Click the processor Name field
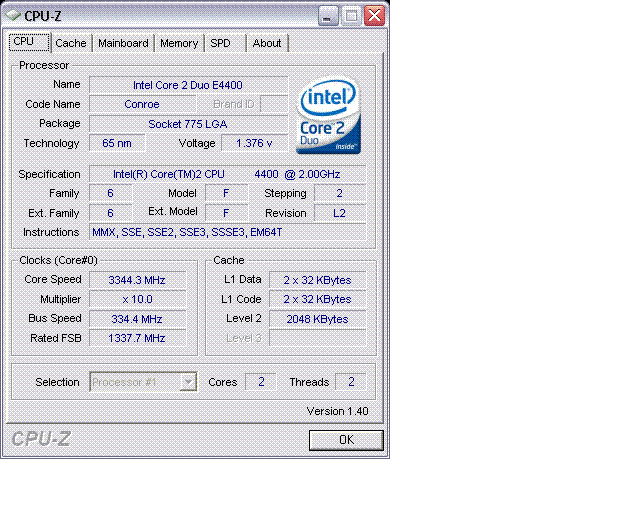This screenshot has height=512, width=640. pyautogui.click(x=188, y=85)
